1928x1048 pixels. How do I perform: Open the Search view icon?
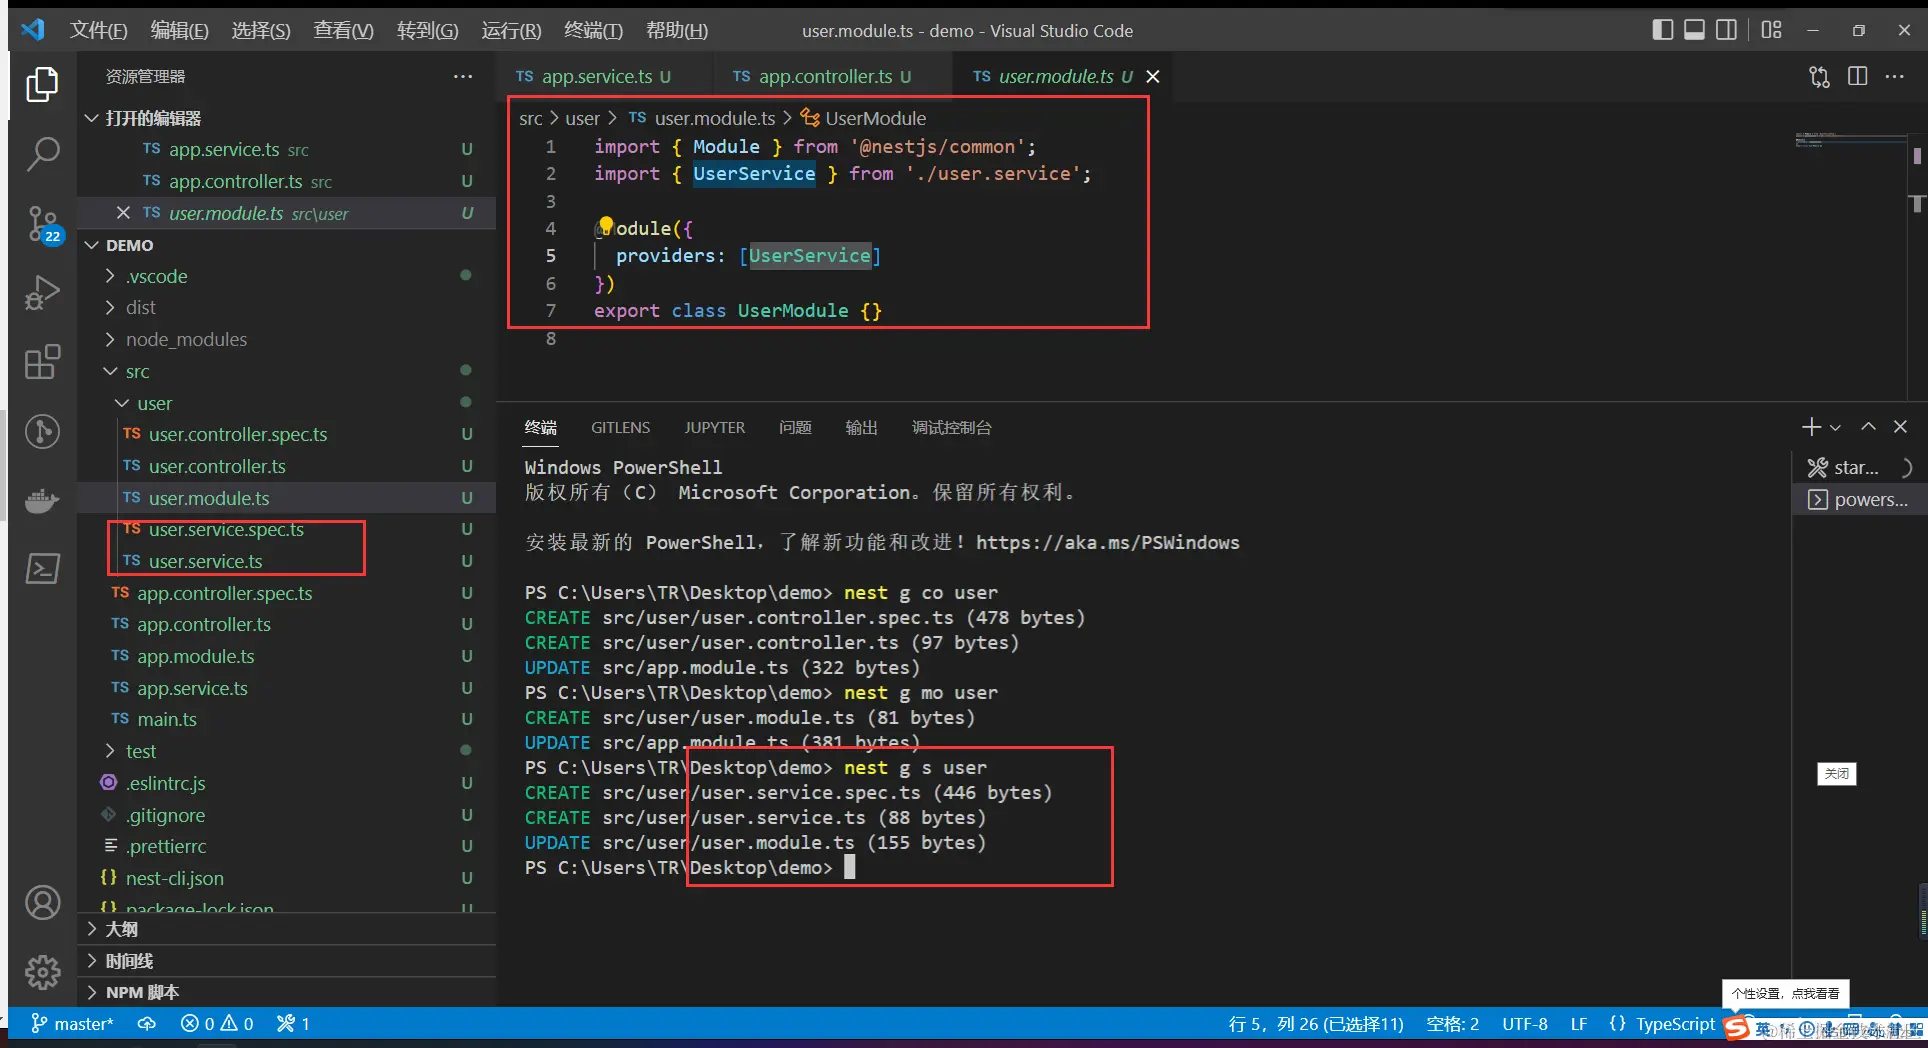pyautogui.click(x=42, y=154)
